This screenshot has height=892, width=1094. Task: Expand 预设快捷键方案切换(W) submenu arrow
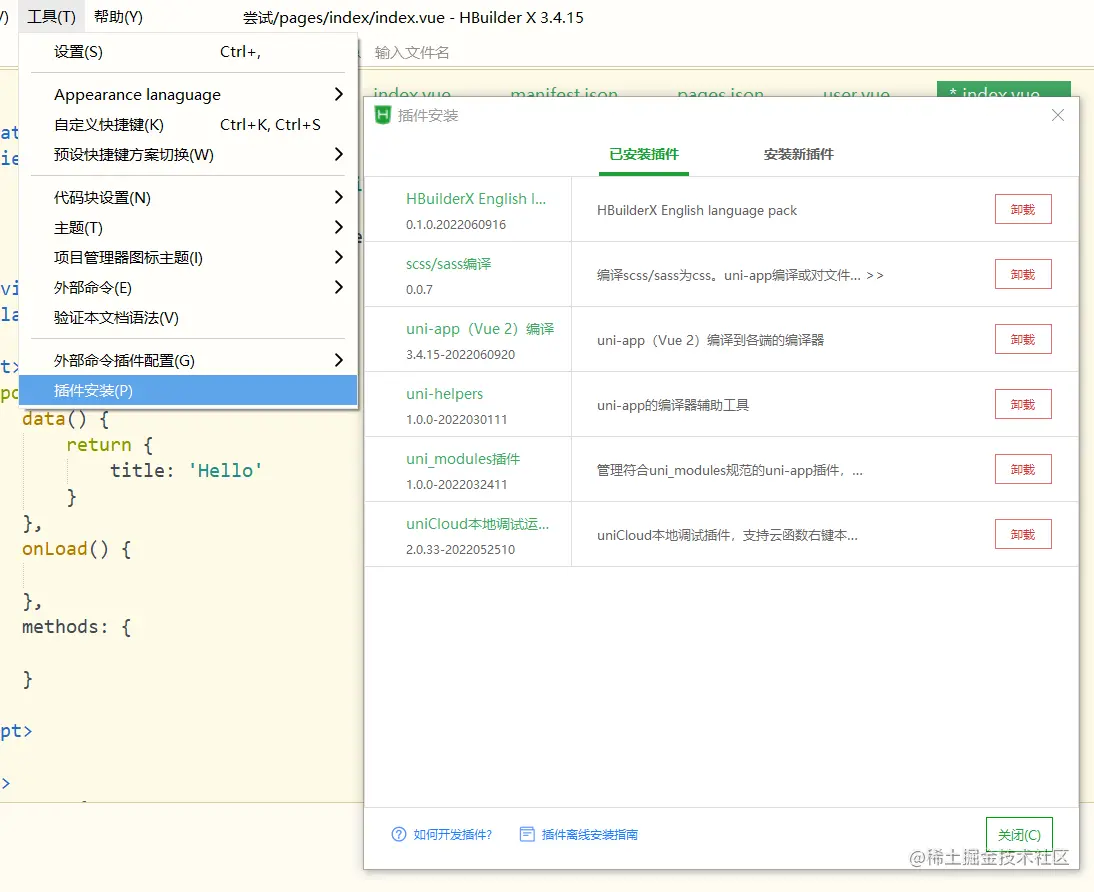click(338, 154)
